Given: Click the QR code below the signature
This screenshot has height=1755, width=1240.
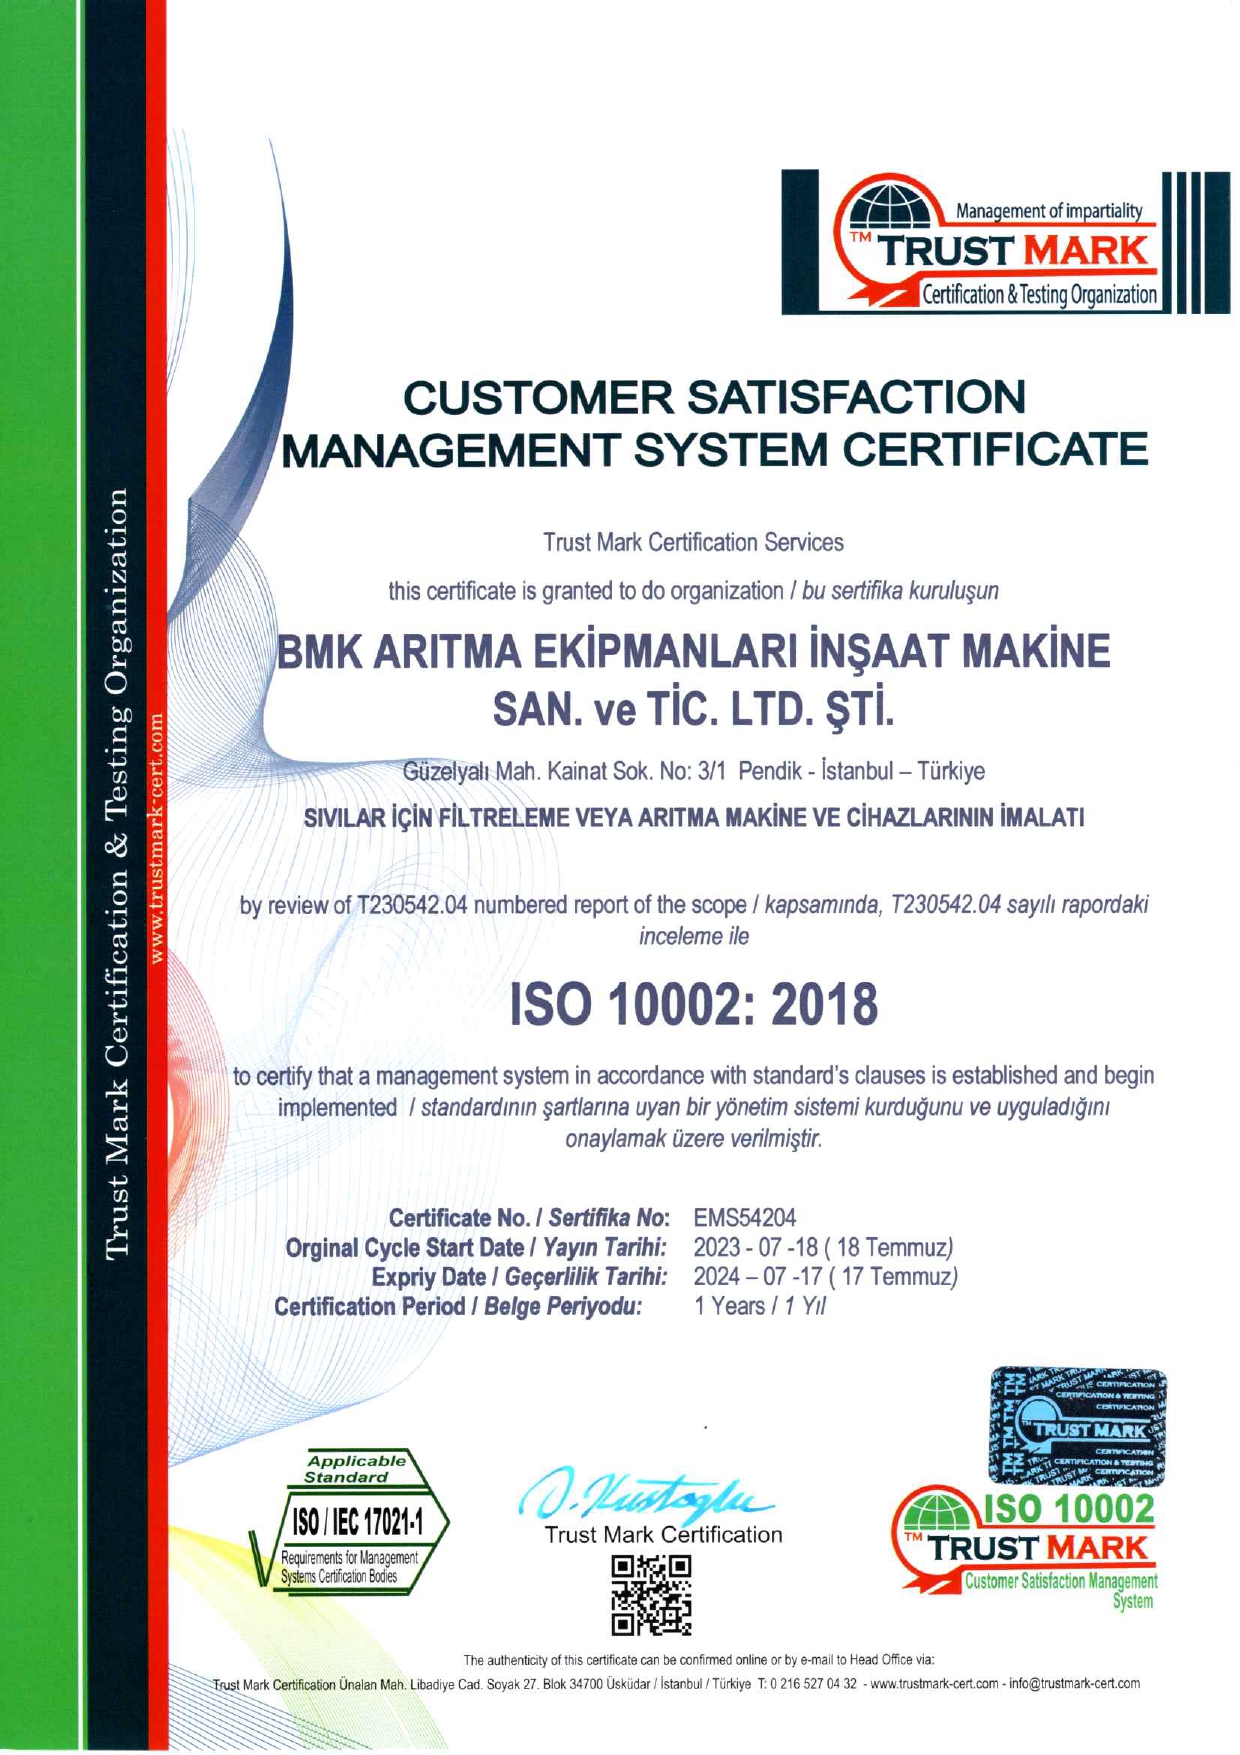Looking at the screenshot, I should point(651,1594).
